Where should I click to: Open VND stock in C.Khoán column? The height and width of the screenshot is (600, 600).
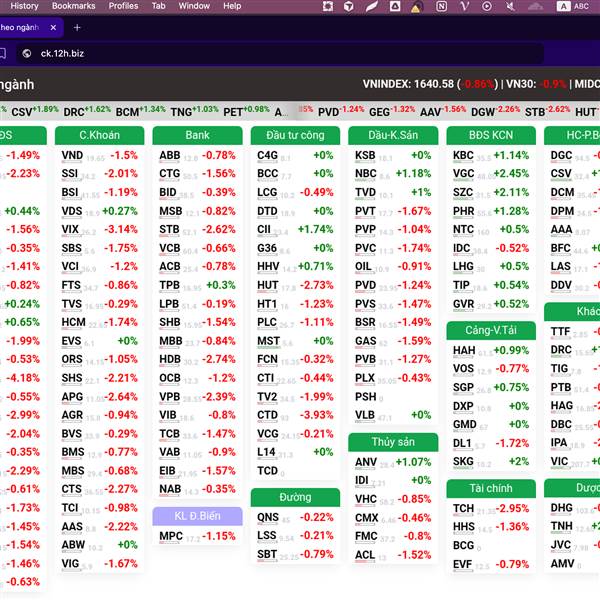coord(99,155)
